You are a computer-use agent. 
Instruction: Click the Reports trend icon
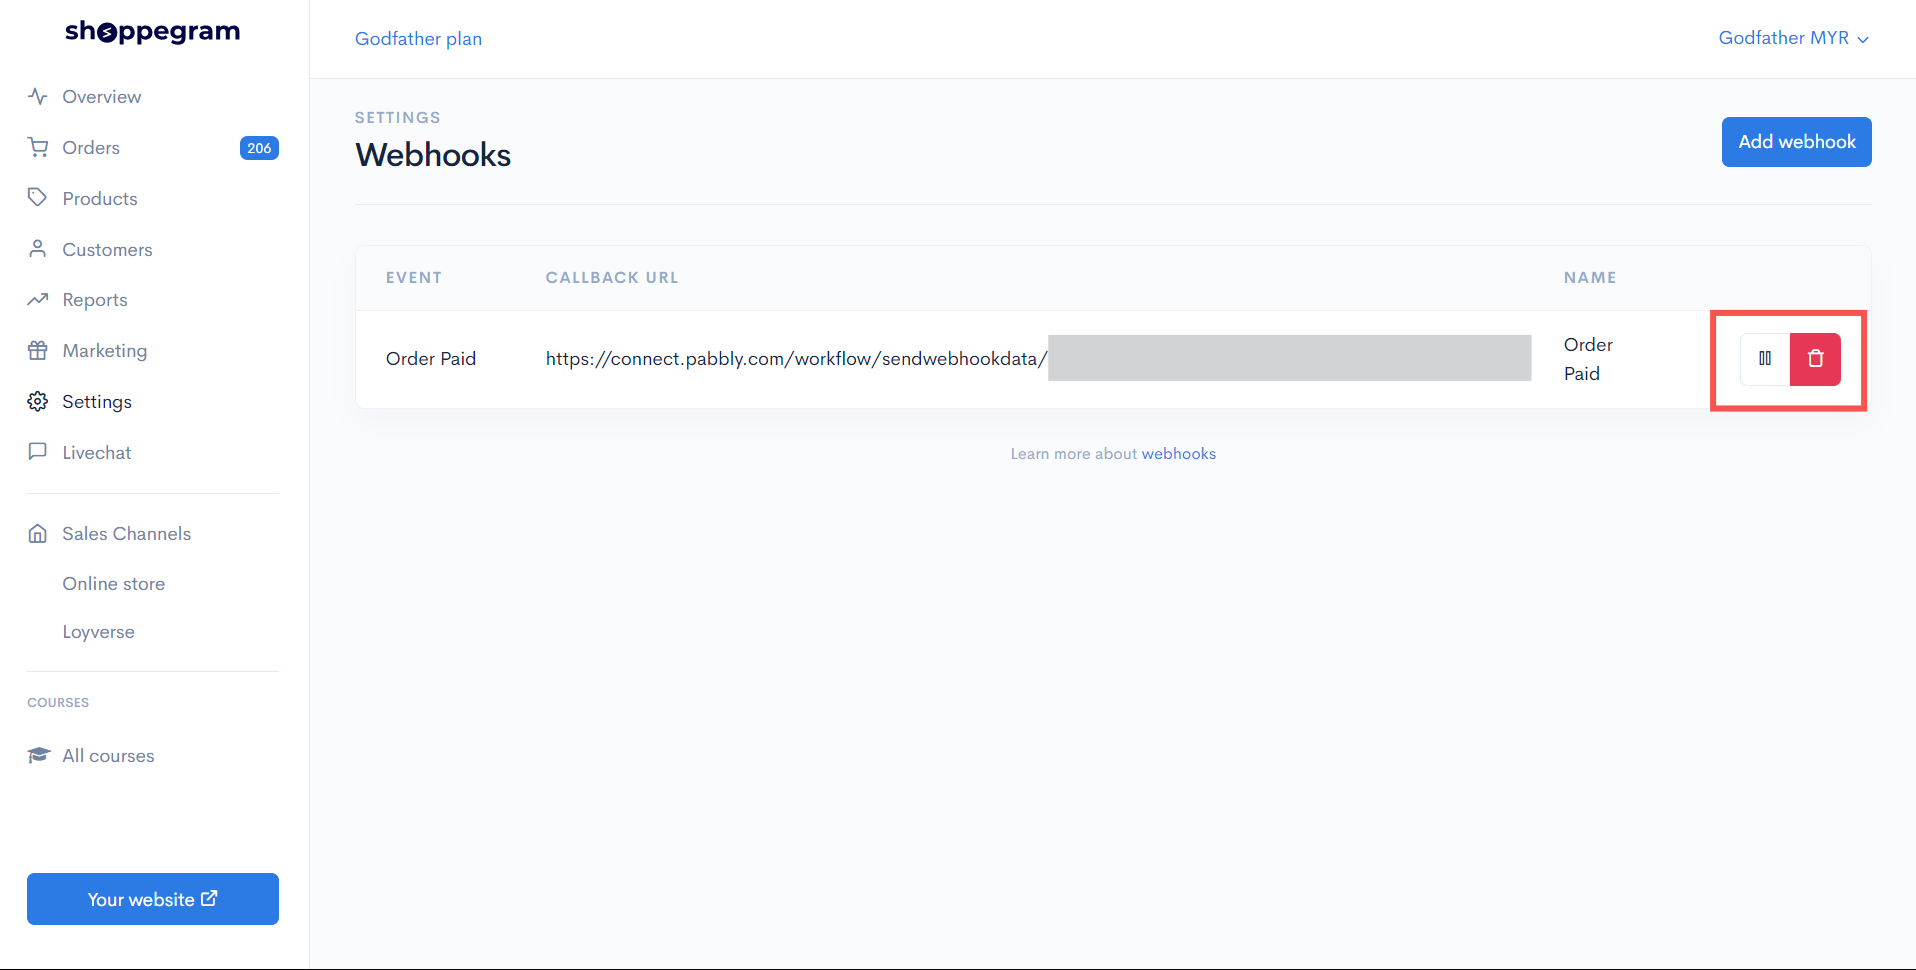[x=38, y=300]
